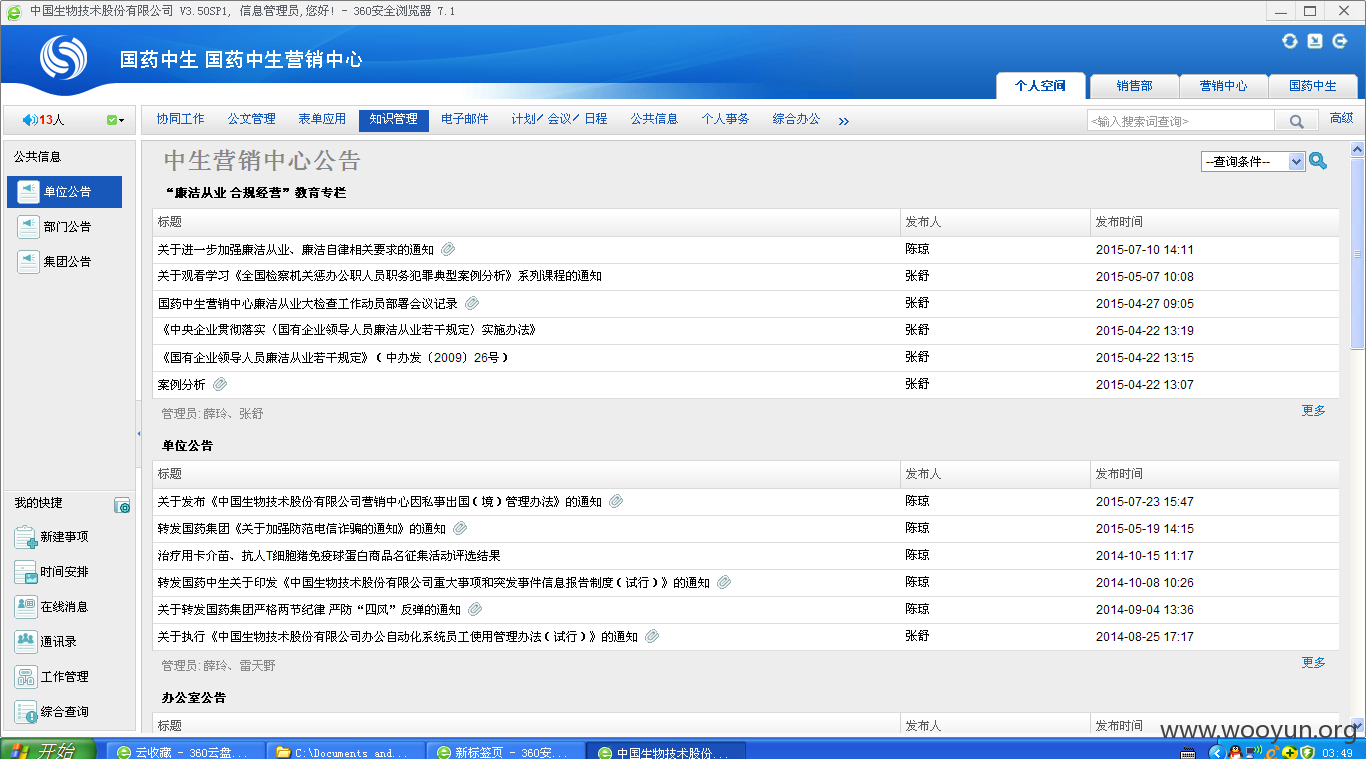Switch to 云收藏 taskbar window
1366x759 pixels.
(x=186, y=752)
